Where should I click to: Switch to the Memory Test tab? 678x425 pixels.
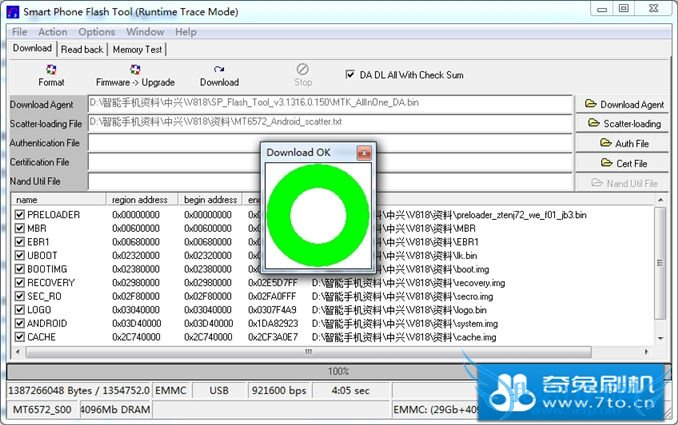(x=138, y=49)
